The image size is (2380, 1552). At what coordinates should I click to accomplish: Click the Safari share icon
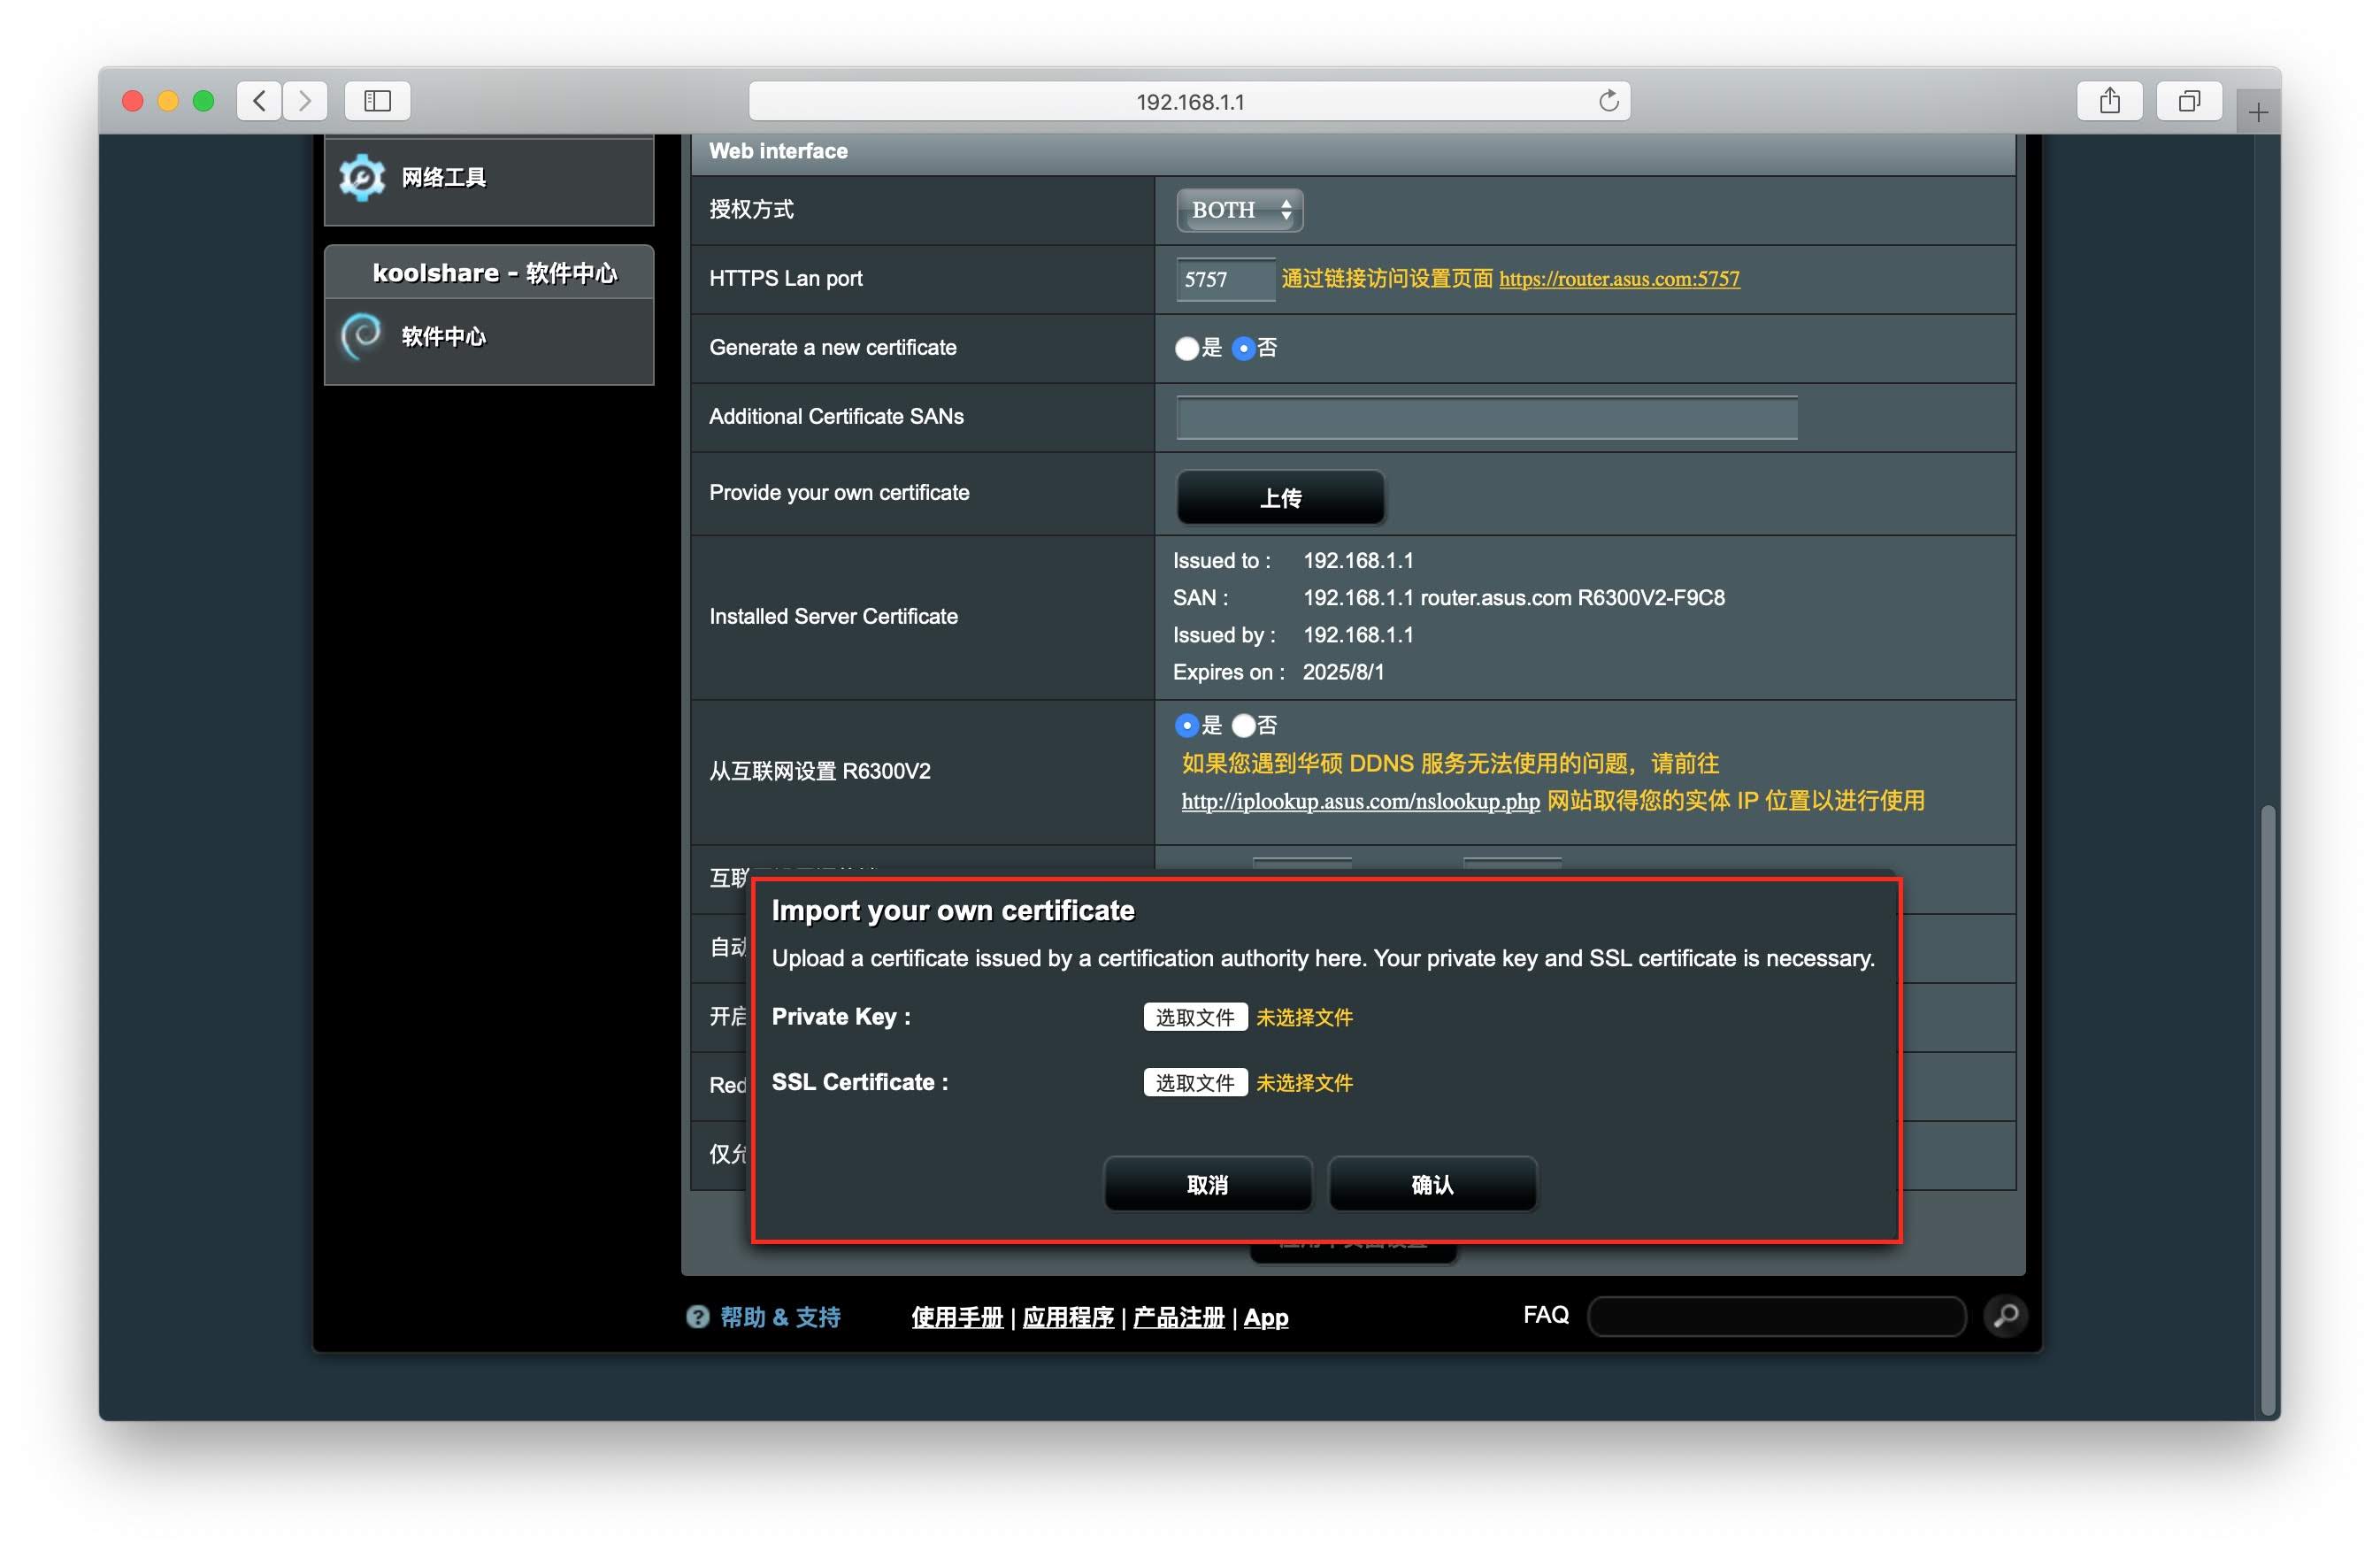tap(2109, 101)
